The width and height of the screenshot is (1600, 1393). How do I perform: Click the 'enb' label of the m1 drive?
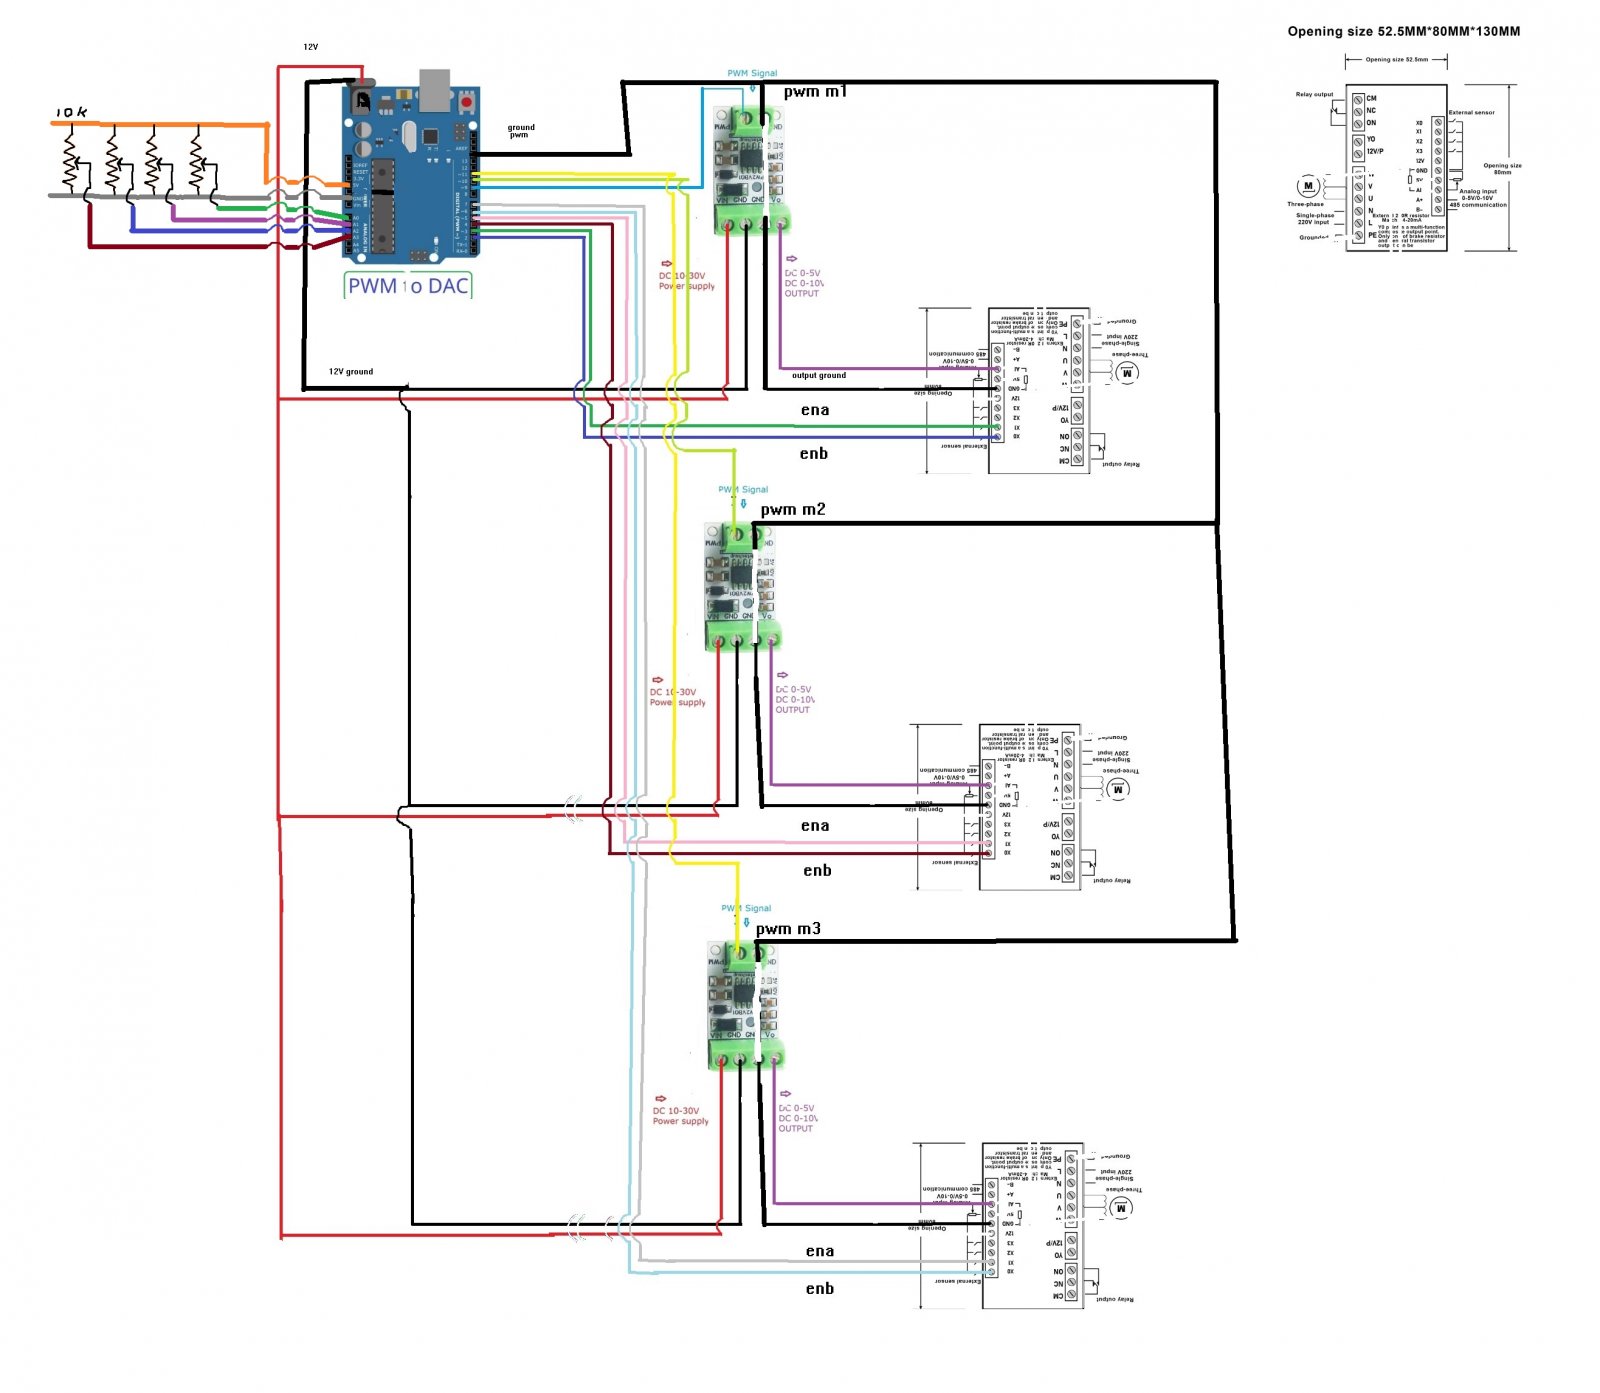814,454
